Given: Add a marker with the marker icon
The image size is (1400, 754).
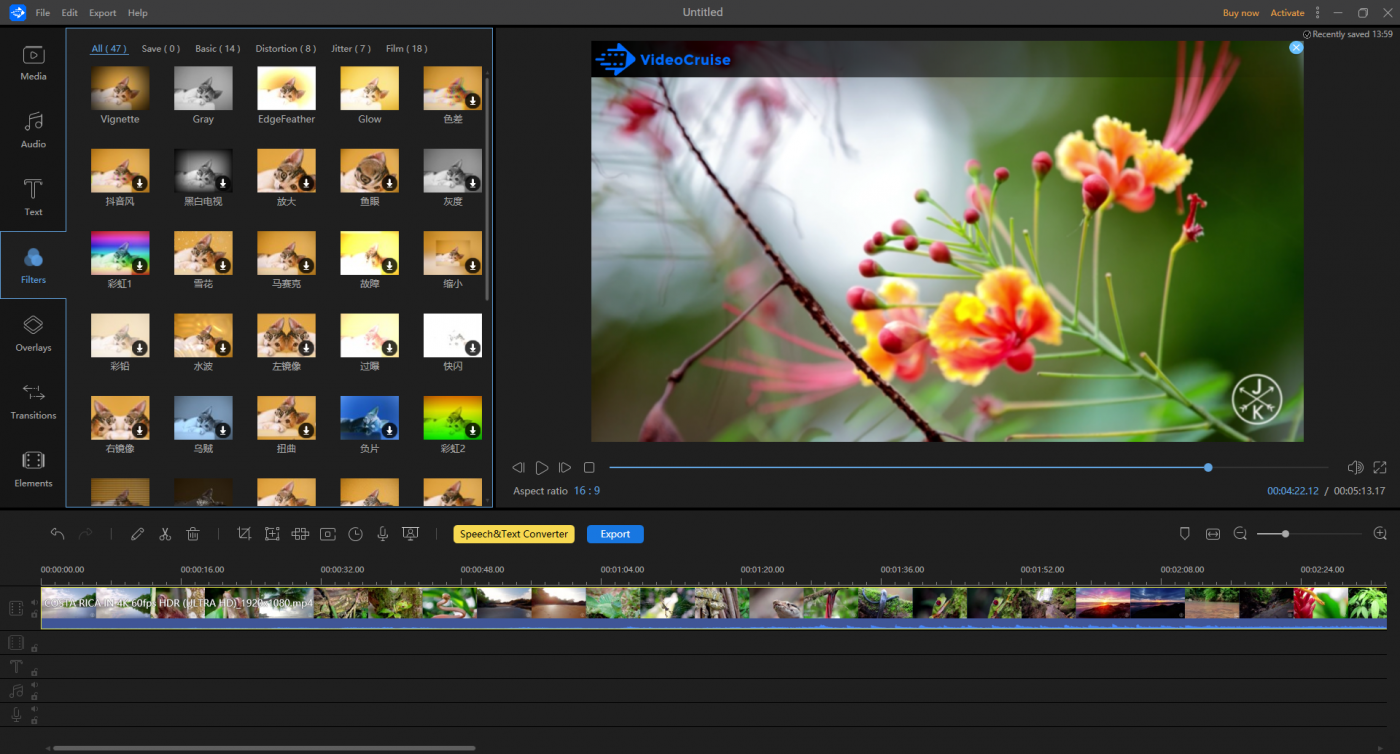Looking at the screenshot, I should (1185, 534).
